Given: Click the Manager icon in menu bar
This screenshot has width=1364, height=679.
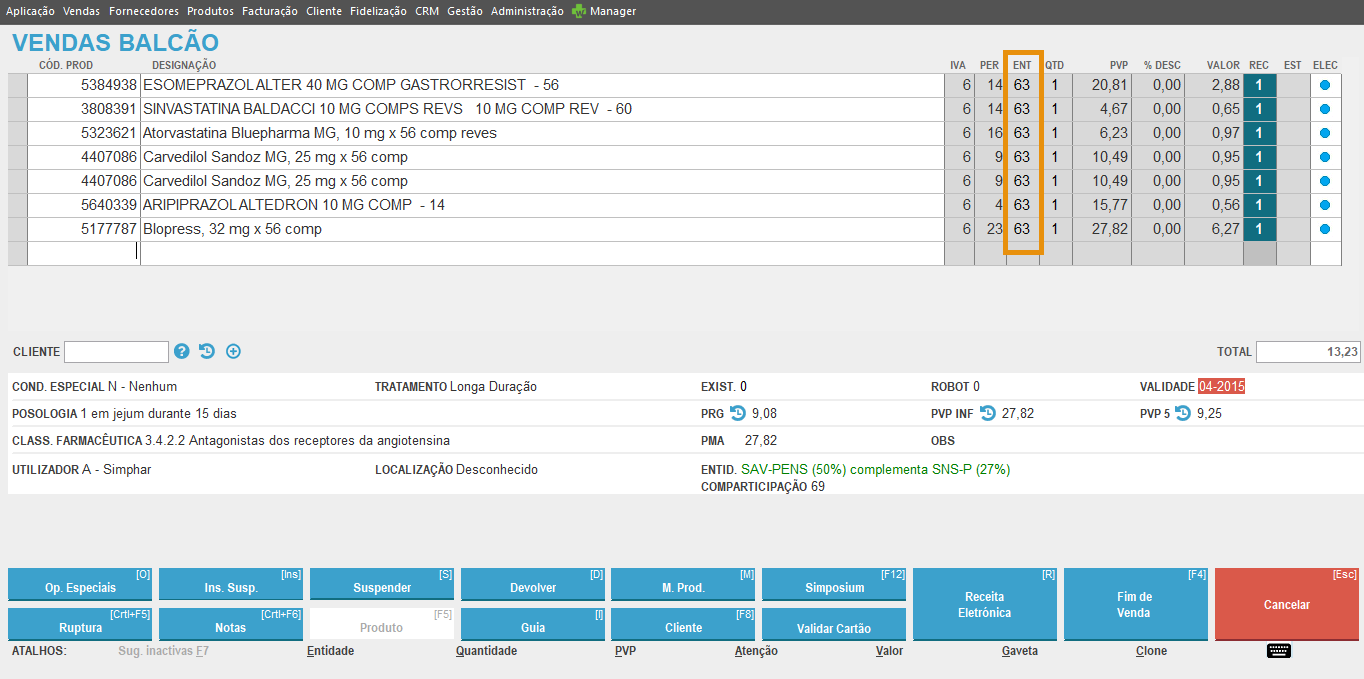Looking at the screenshot, I should pos(580,11).
